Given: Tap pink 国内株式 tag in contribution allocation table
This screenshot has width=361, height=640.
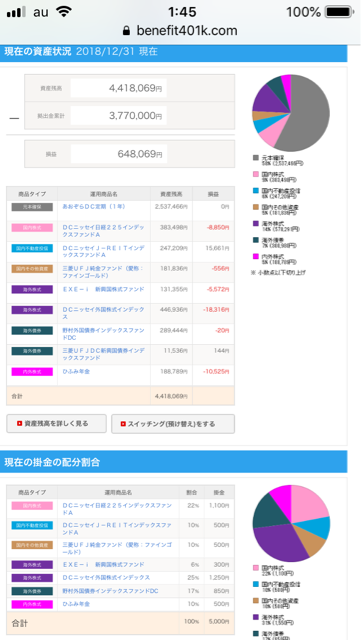Looking at the screenshot, I should click(x=32, y=506).
